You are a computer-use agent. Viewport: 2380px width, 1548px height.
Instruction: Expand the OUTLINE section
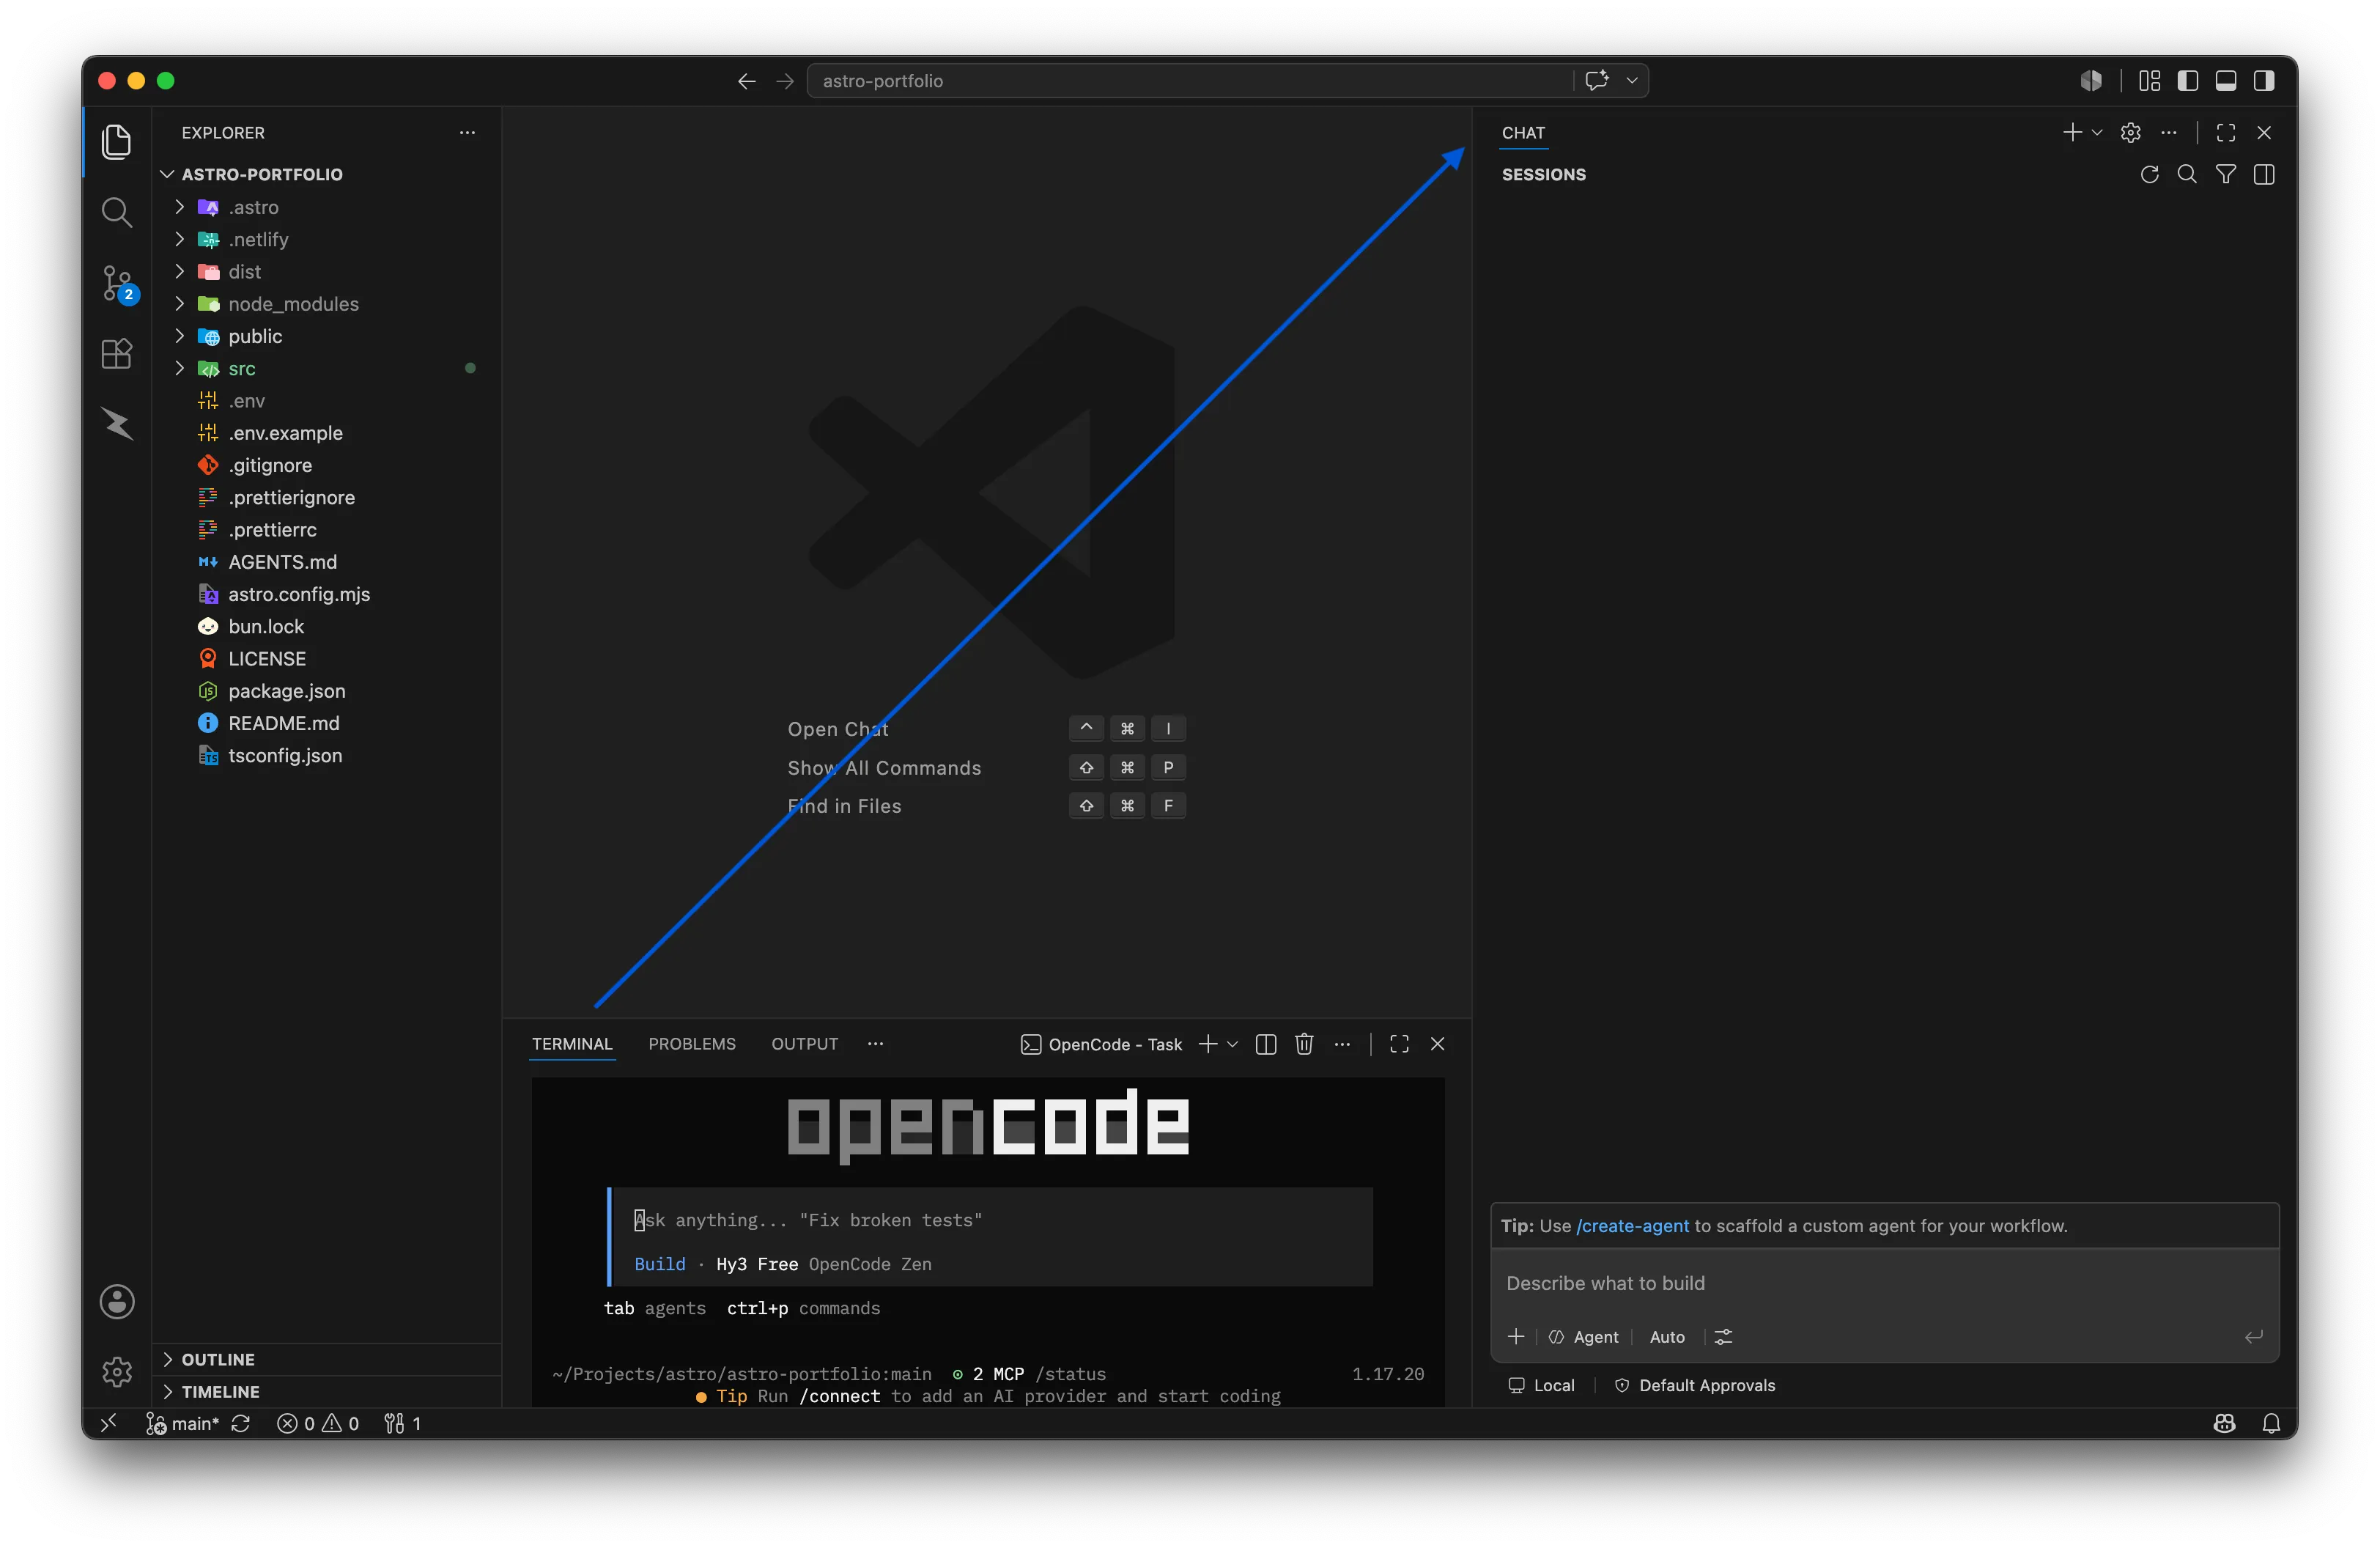point(327,1359)
